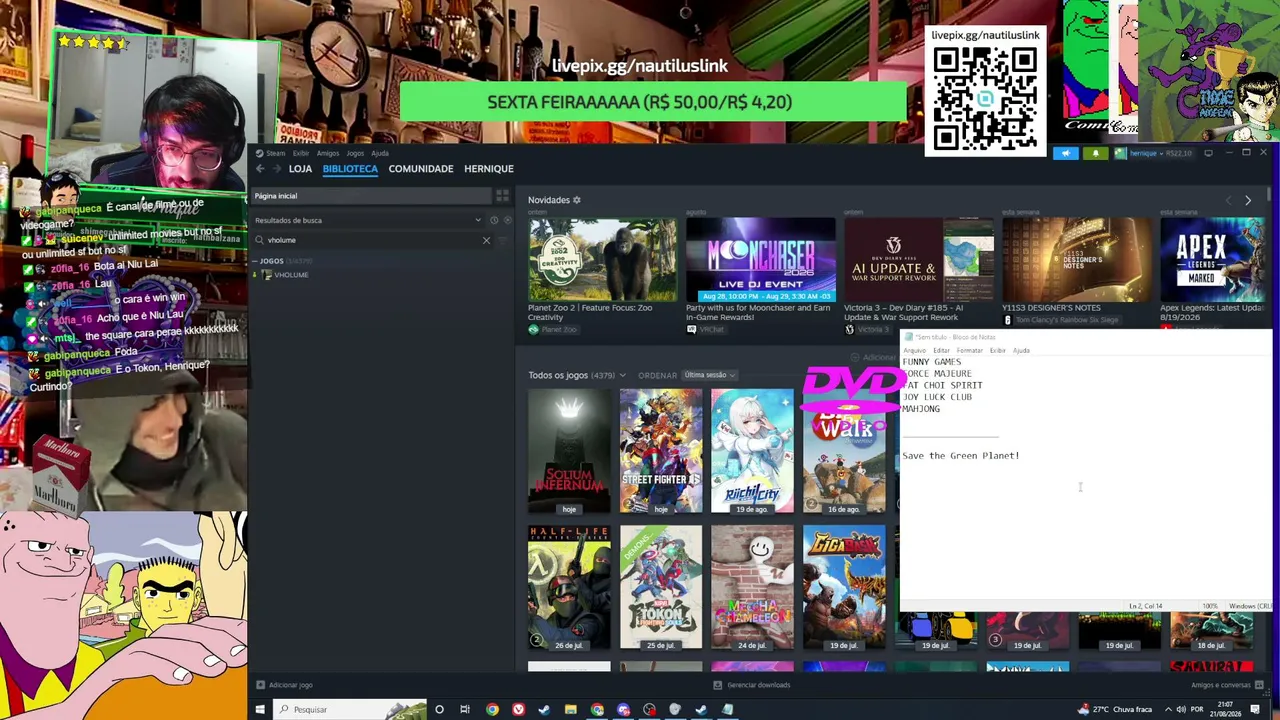Open advanced search filter icon

[x=502, y=240]
